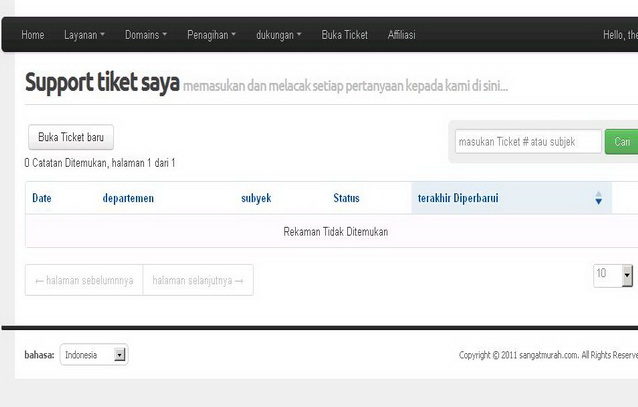Sort by the subyek column header
This screenshot has height=407, width=638.
pos(256,198)
